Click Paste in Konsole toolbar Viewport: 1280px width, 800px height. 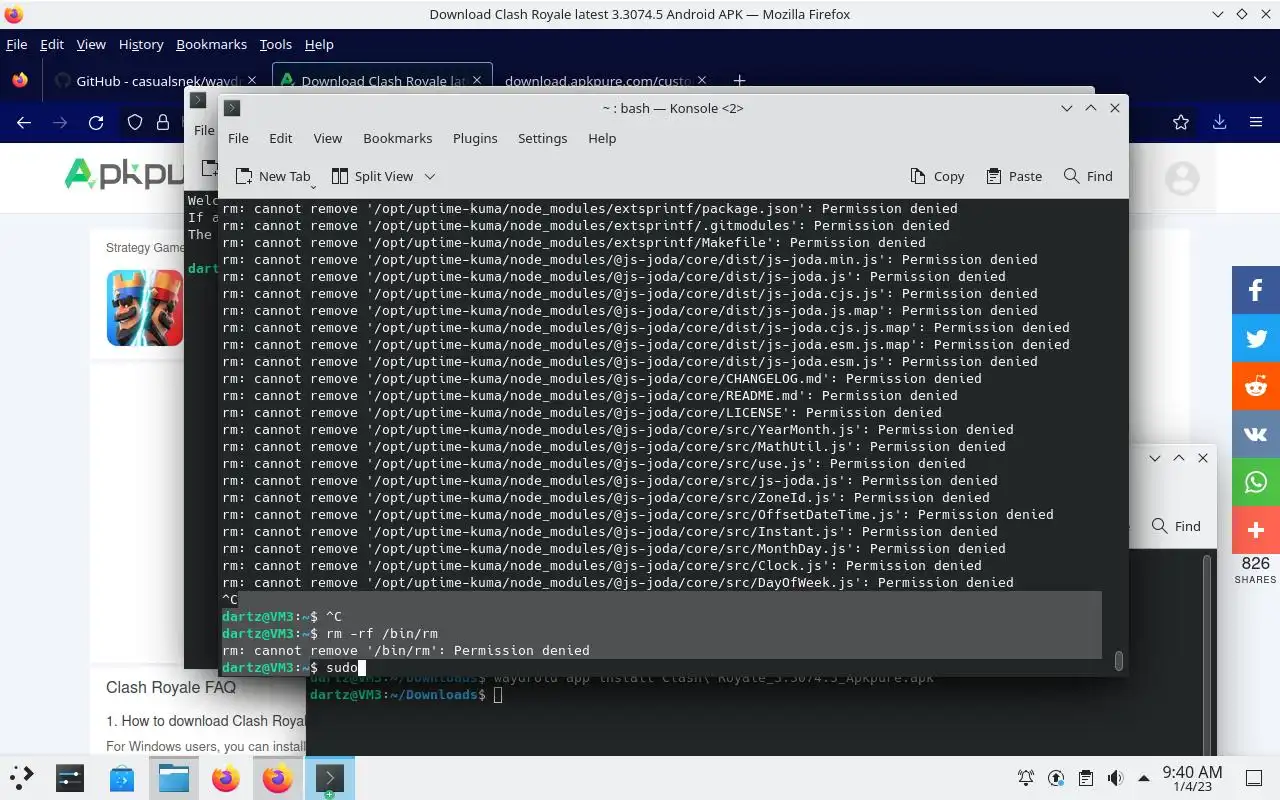click(x=1014, y=176)
